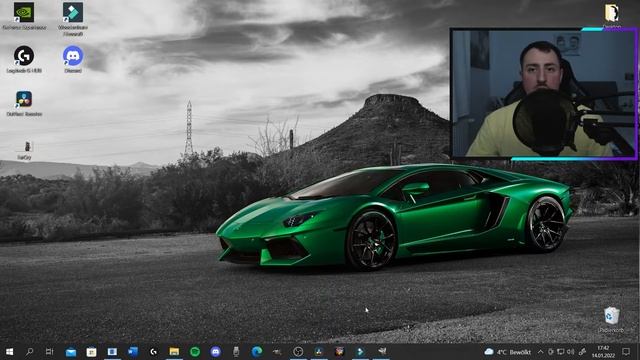Switch to Discord in the taskbar
This screenshot has height=360, width=640.
216,351
